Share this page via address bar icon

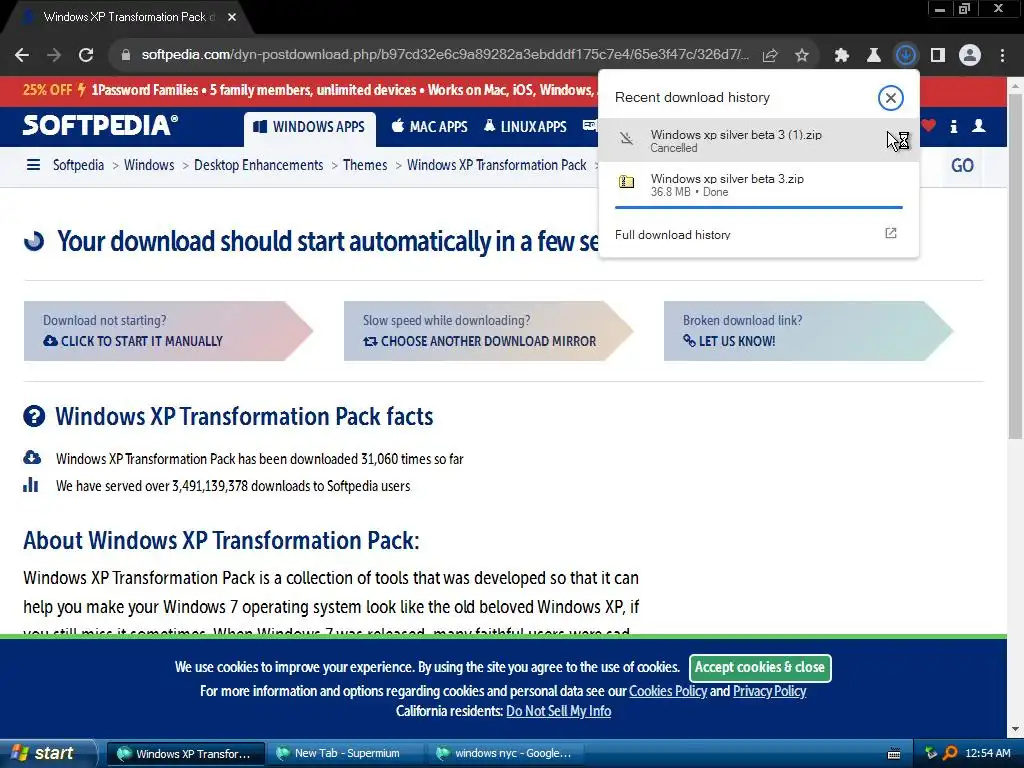point(770,55)
